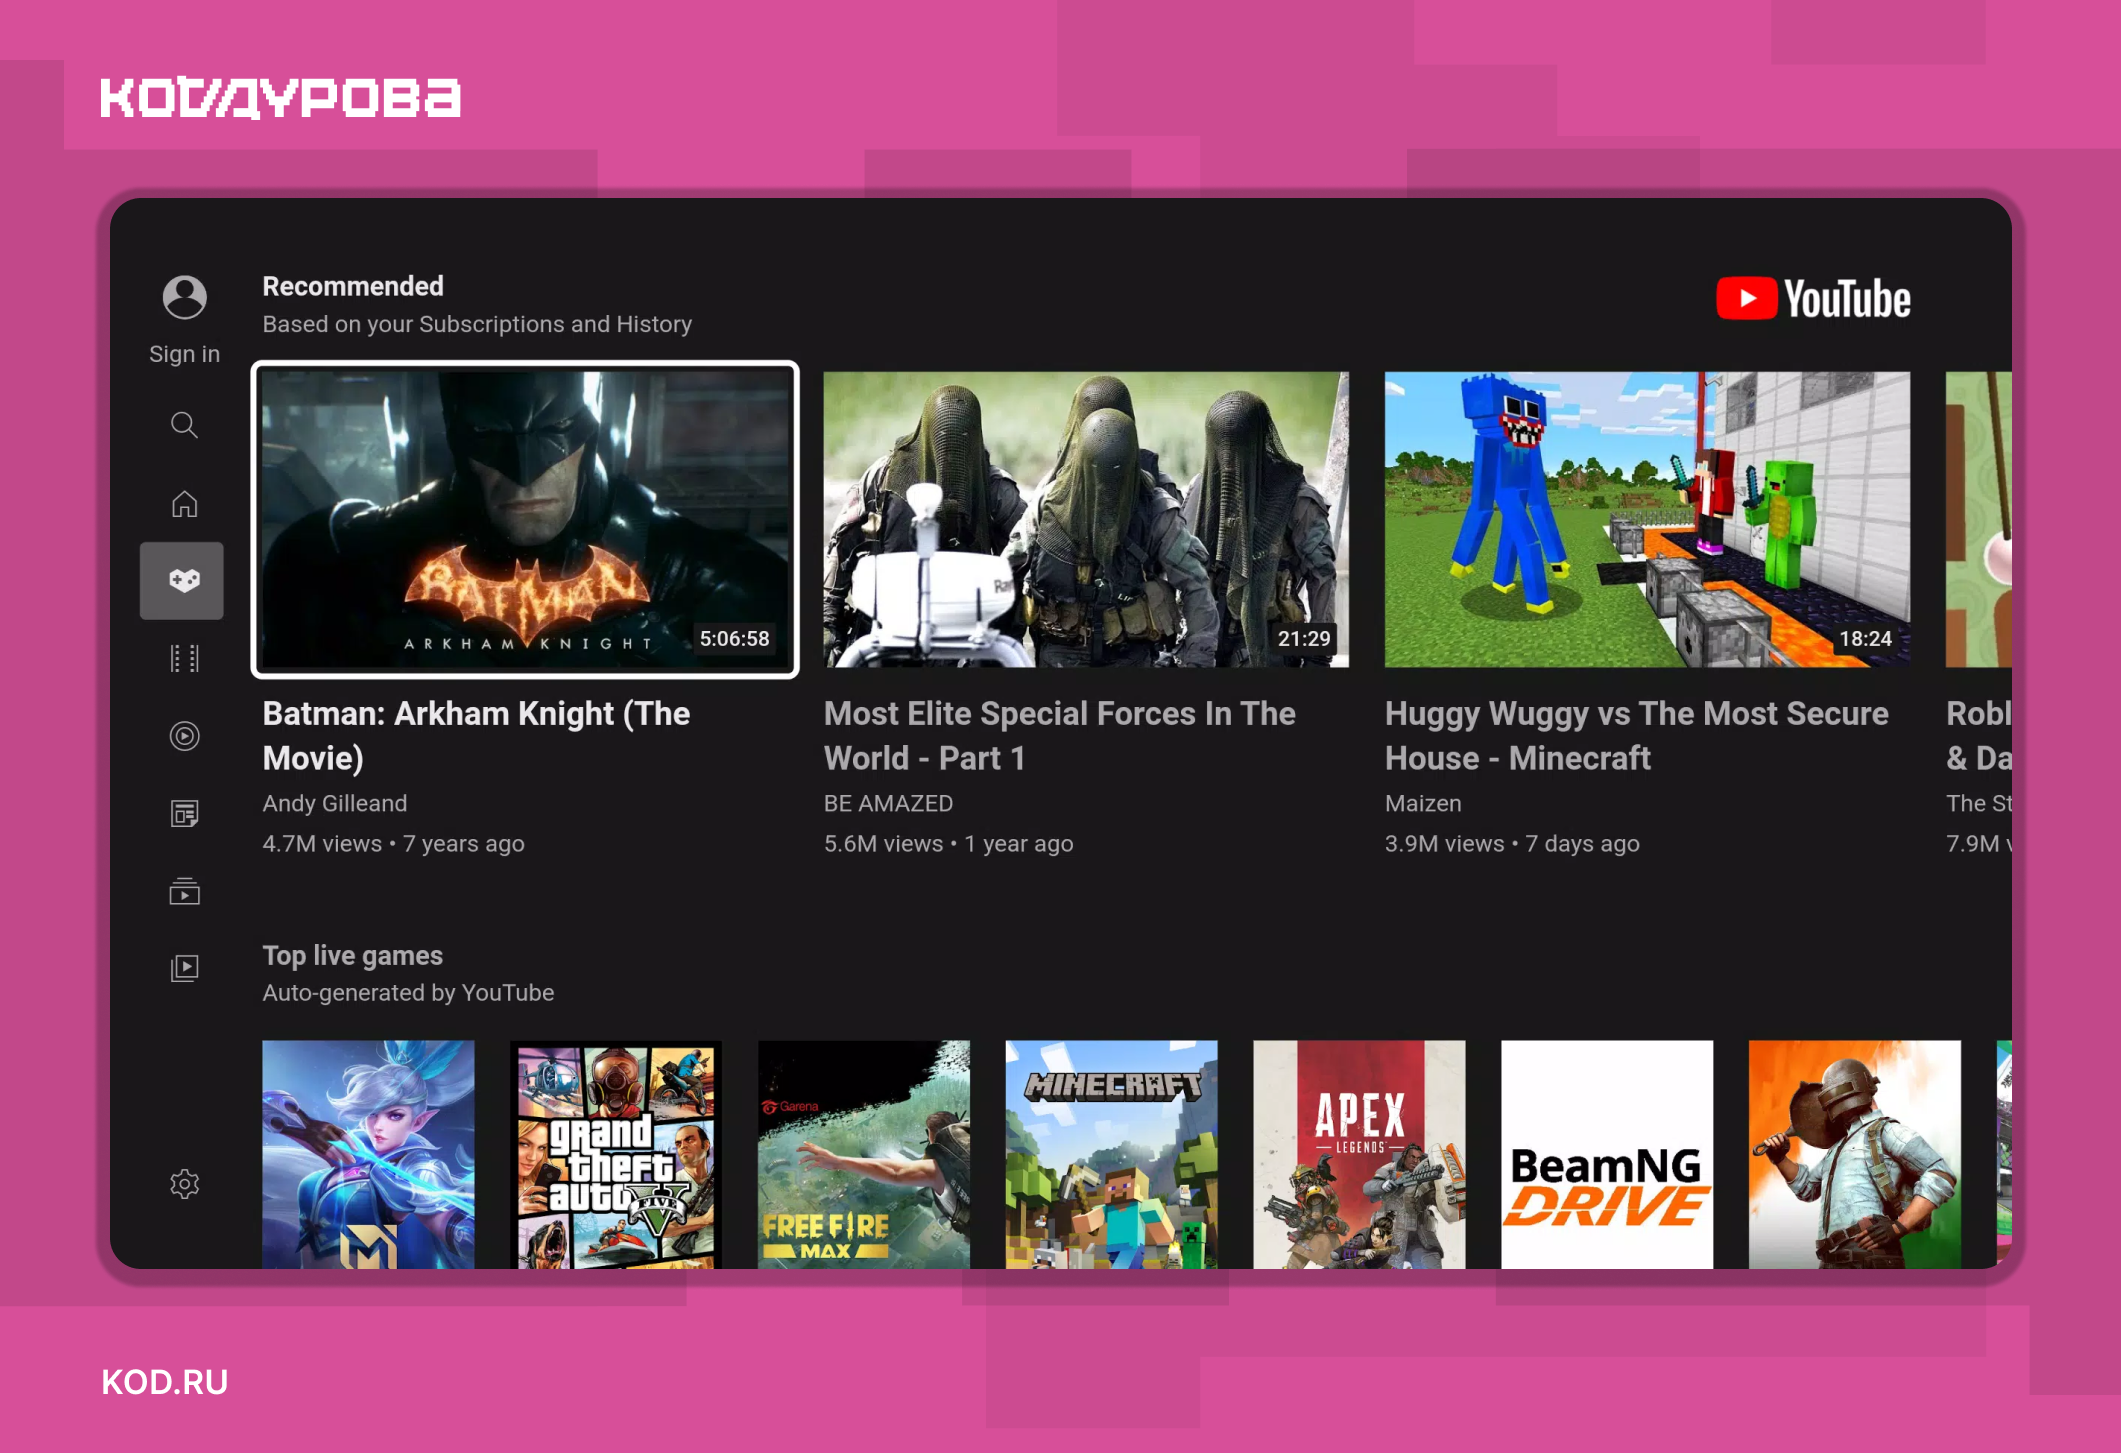
Task: Select the Gaming controller icon in sidebar
Action: pyautogui.click(x=182, y=581)
